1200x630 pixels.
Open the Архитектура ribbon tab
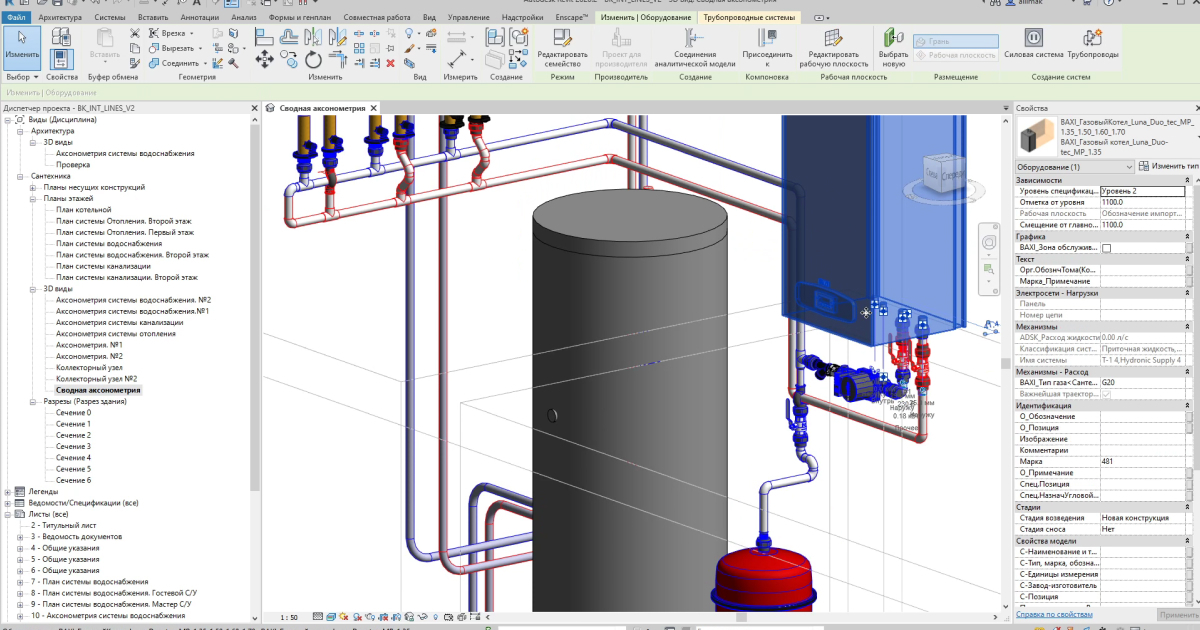61,18
